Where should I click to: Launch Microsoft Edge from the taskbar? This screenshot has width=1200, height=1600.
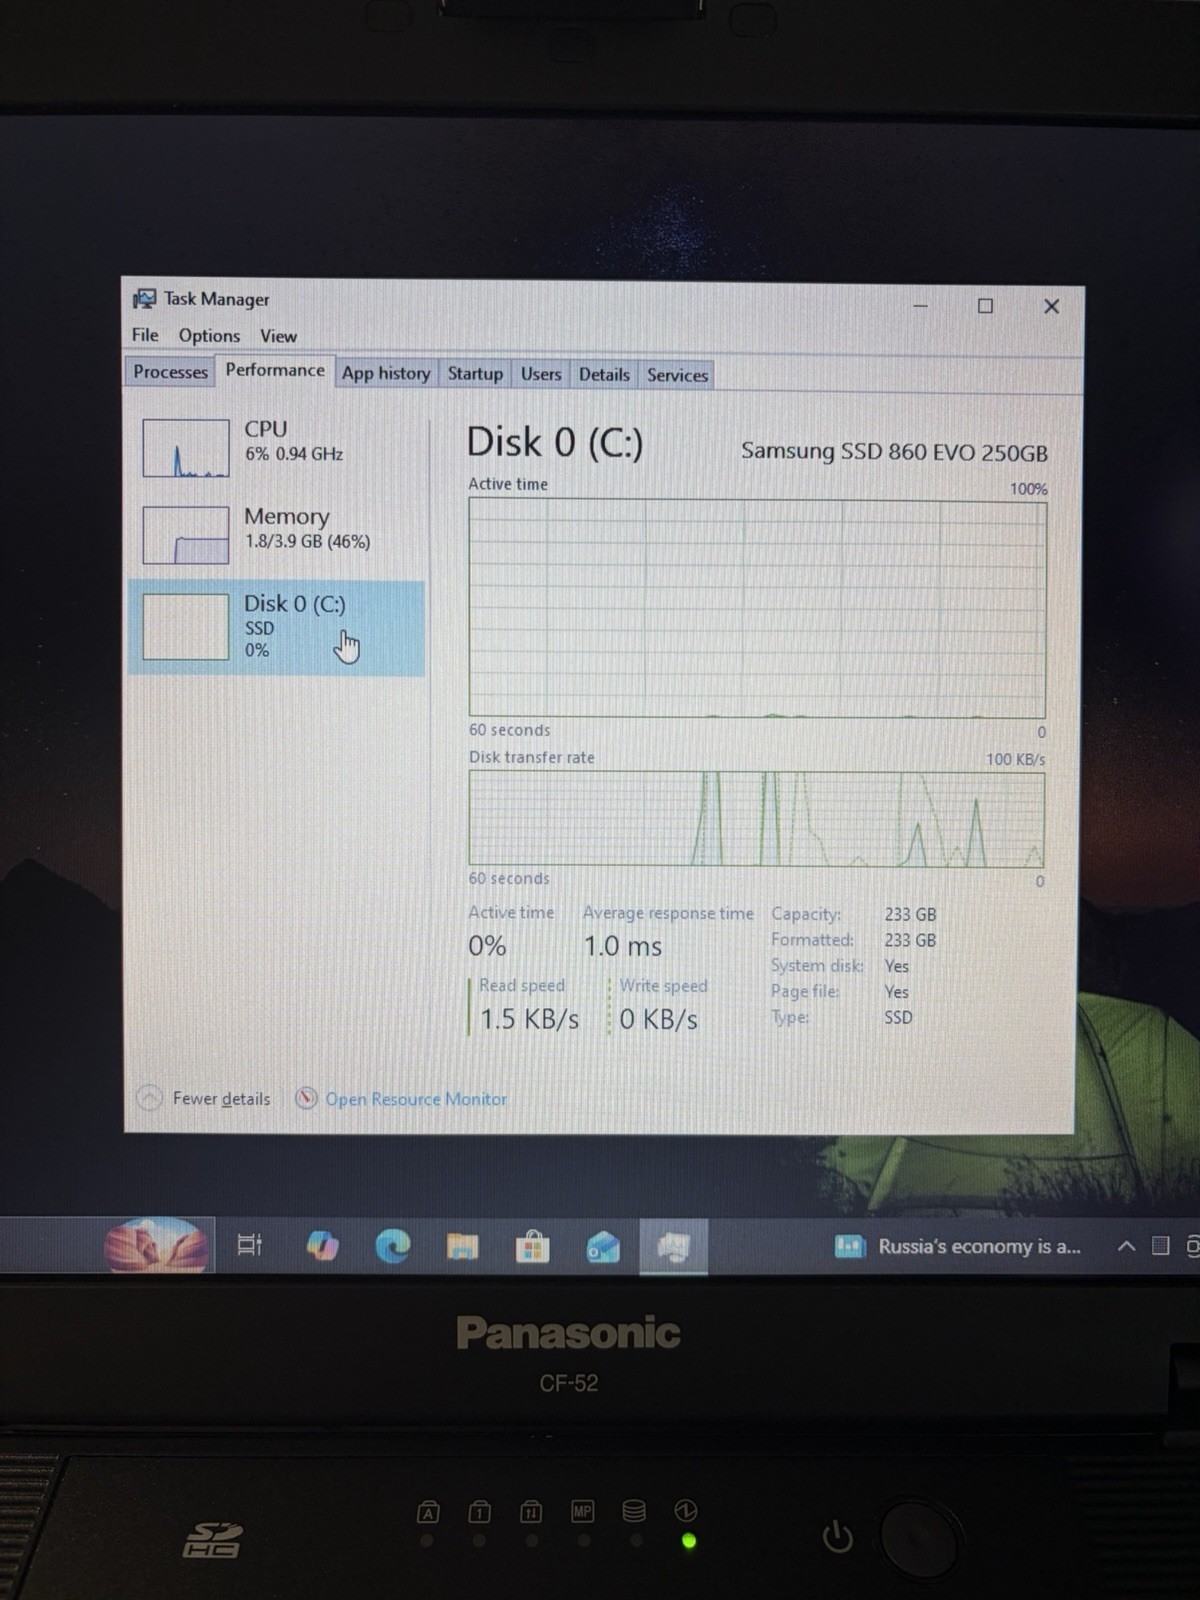[x=392, y=1246]
